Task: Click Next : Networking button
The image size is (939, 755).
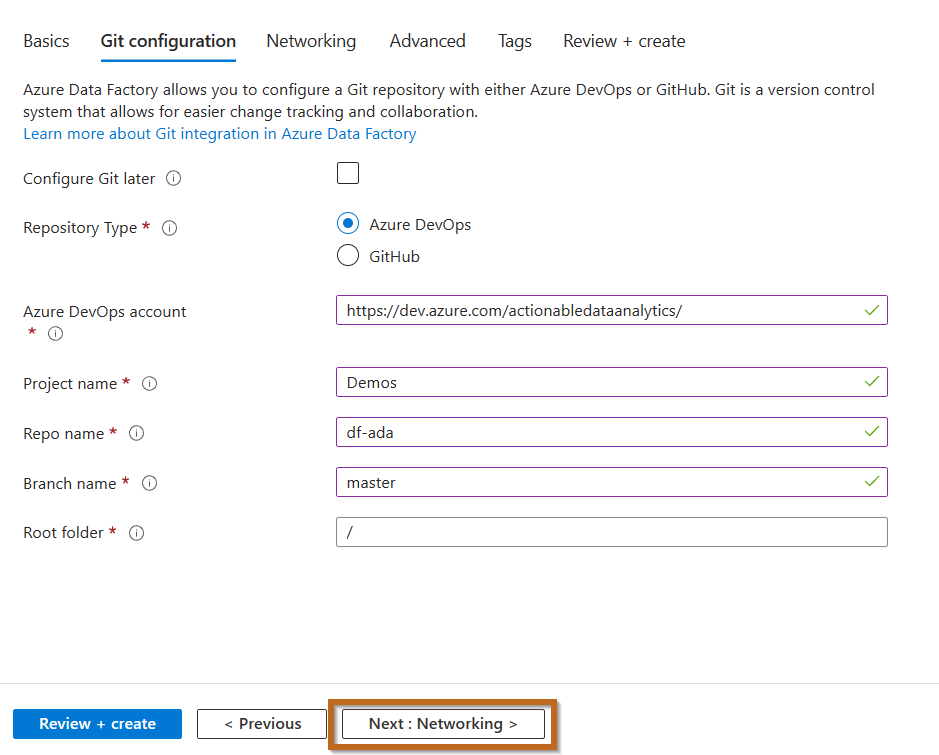Action: [x=443, y=724]
